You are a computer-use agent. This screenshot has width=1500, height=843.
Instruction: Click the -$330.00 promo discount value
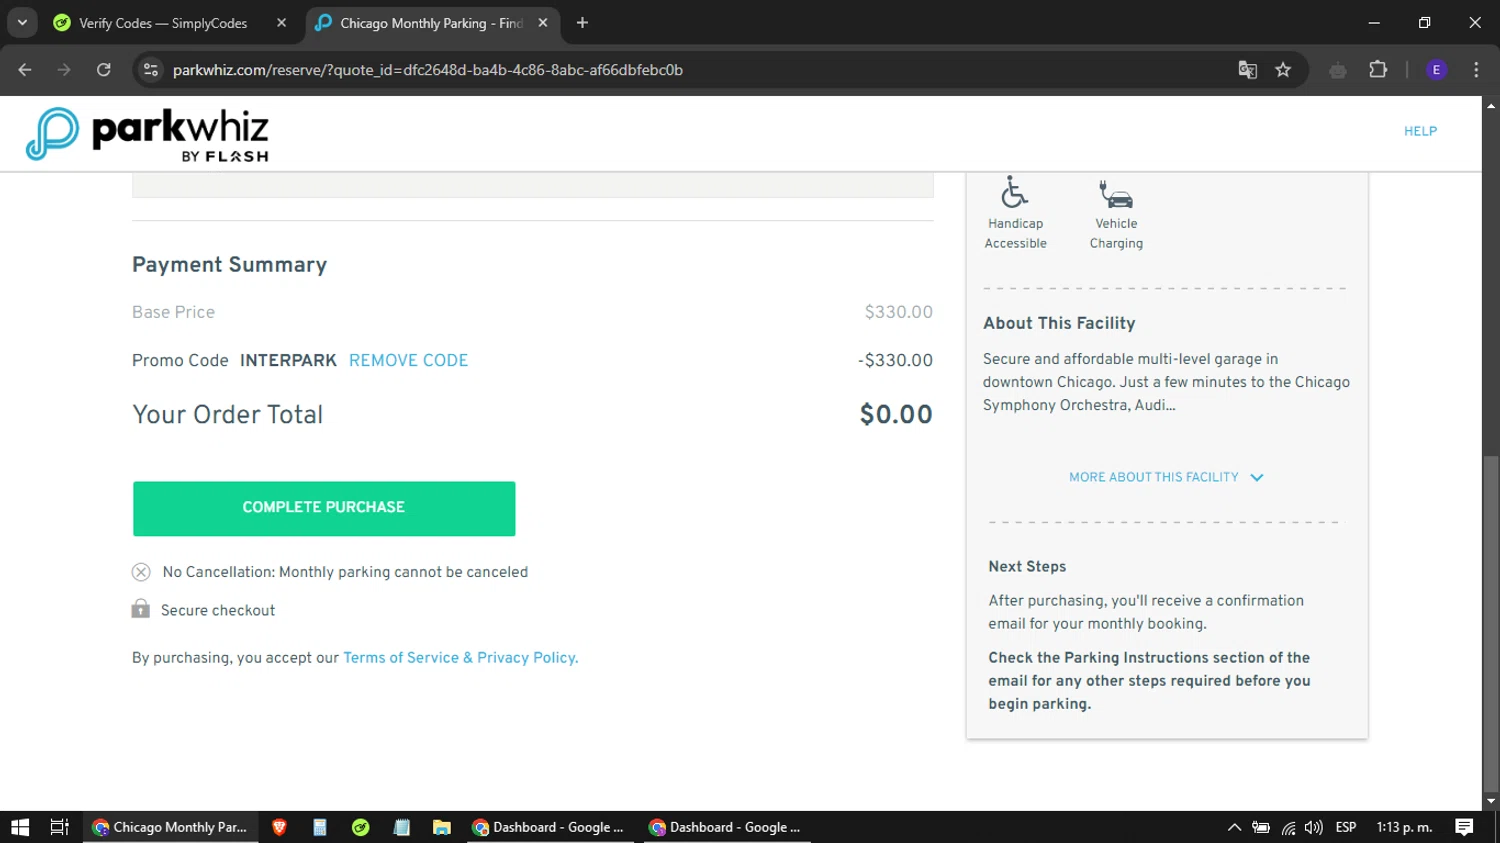[x=895, y=360]
